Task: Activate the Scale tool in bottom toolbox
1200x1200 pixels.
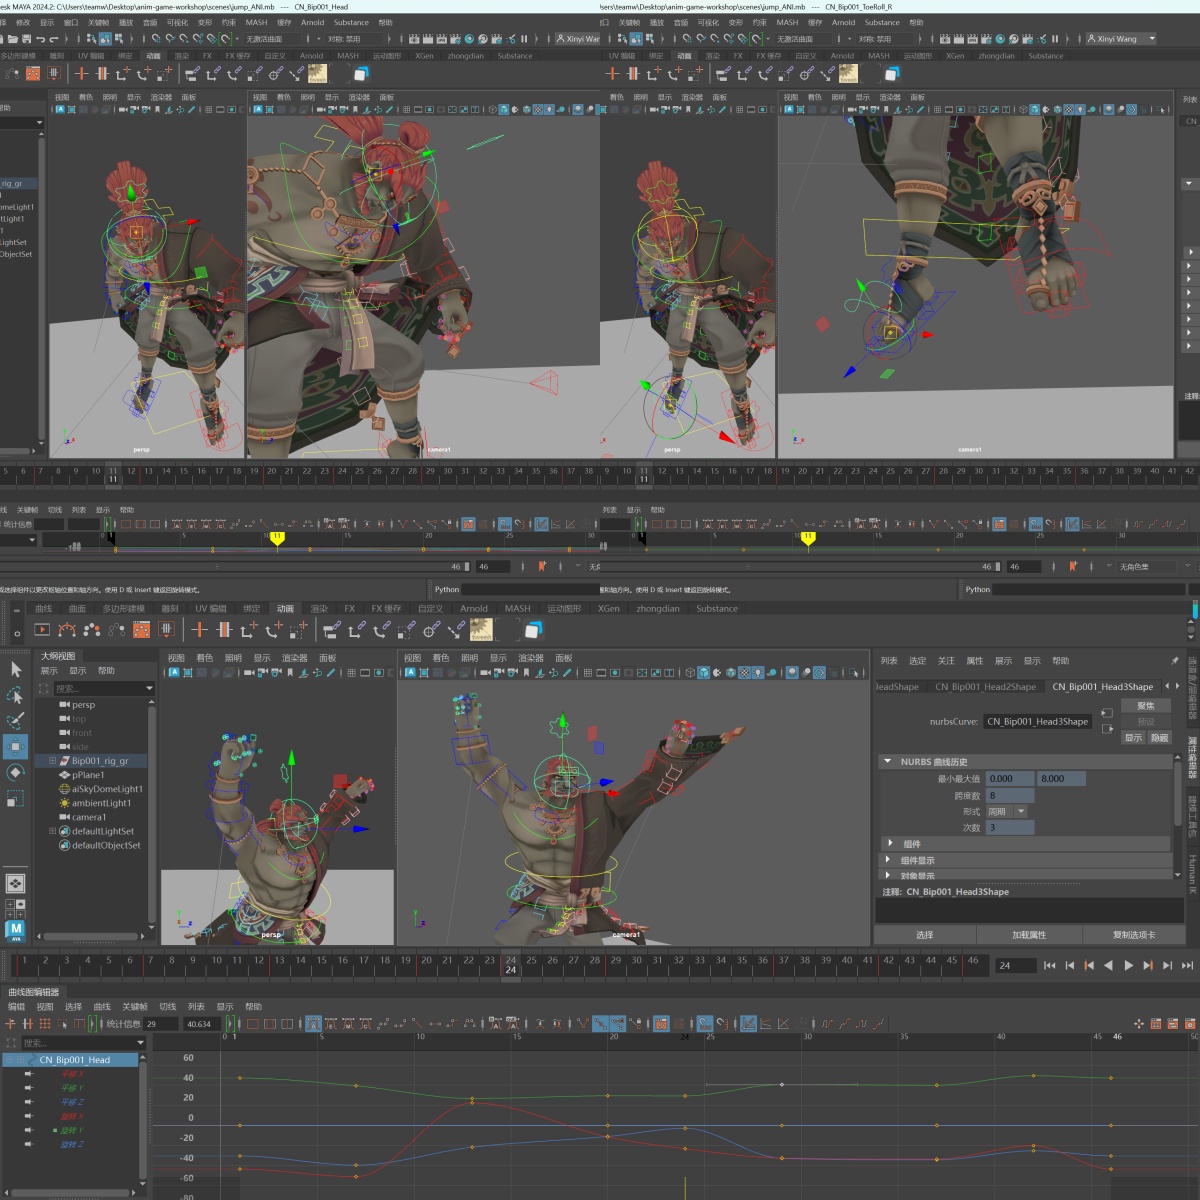Action: coord(15,799)
